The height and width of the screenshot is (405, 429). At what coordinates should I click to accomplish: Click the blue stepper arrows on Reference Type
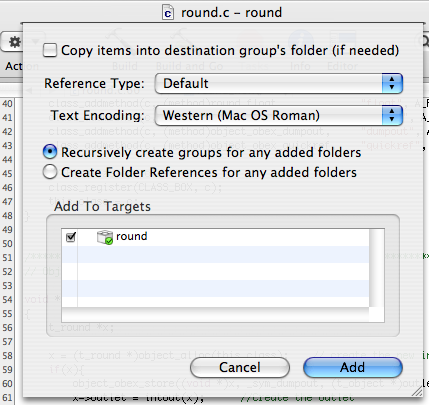tap(392, 83)
